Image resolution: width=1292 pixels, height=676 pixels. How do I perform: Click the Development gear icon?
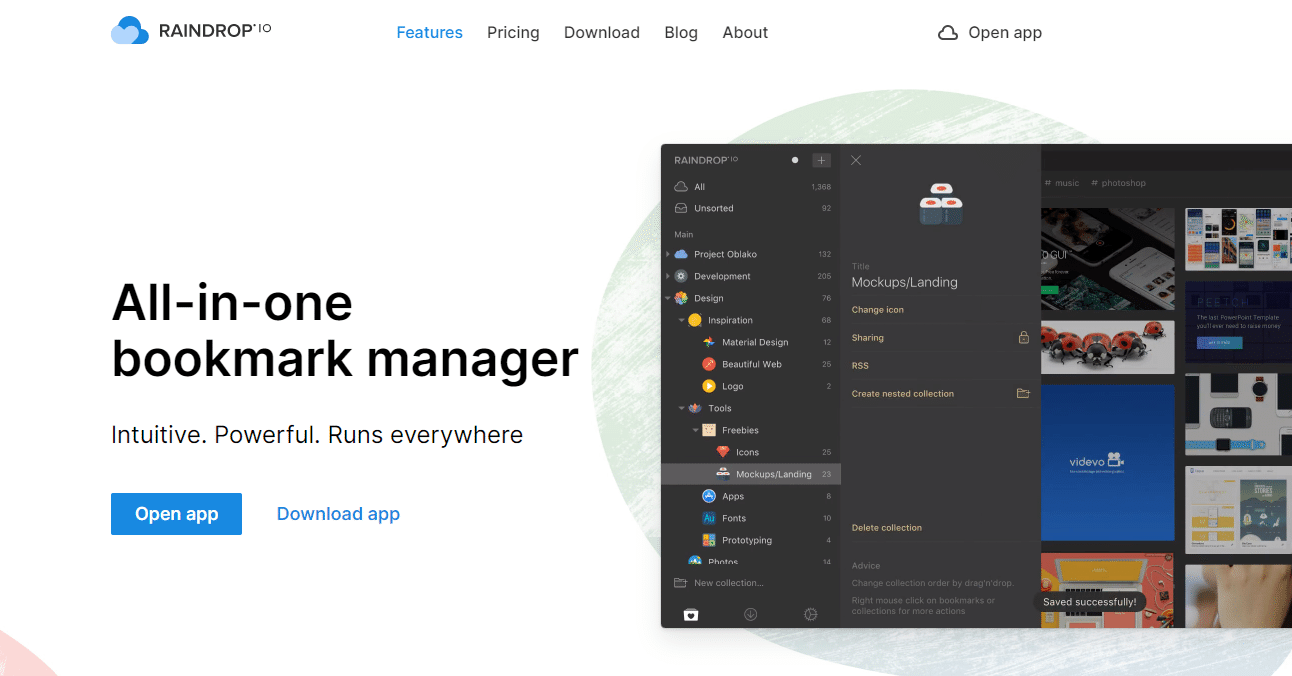pyautogui.click(x=681, y=276)
